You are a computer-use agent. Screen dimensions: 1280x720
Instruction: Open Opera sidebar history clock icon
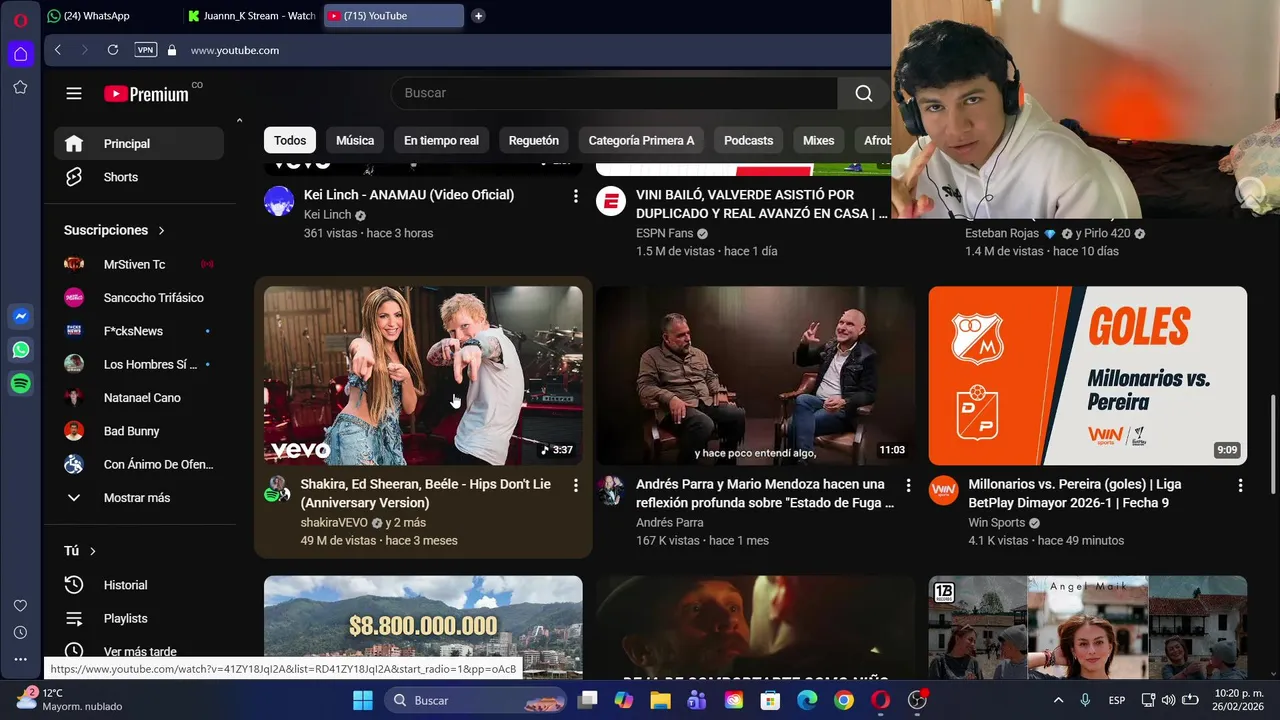20,632
